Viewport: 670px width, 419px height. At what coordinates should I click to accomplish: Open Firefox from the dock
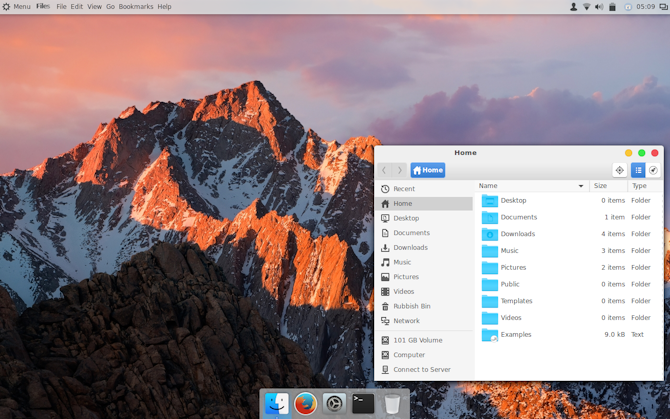[x=306, y=403]
